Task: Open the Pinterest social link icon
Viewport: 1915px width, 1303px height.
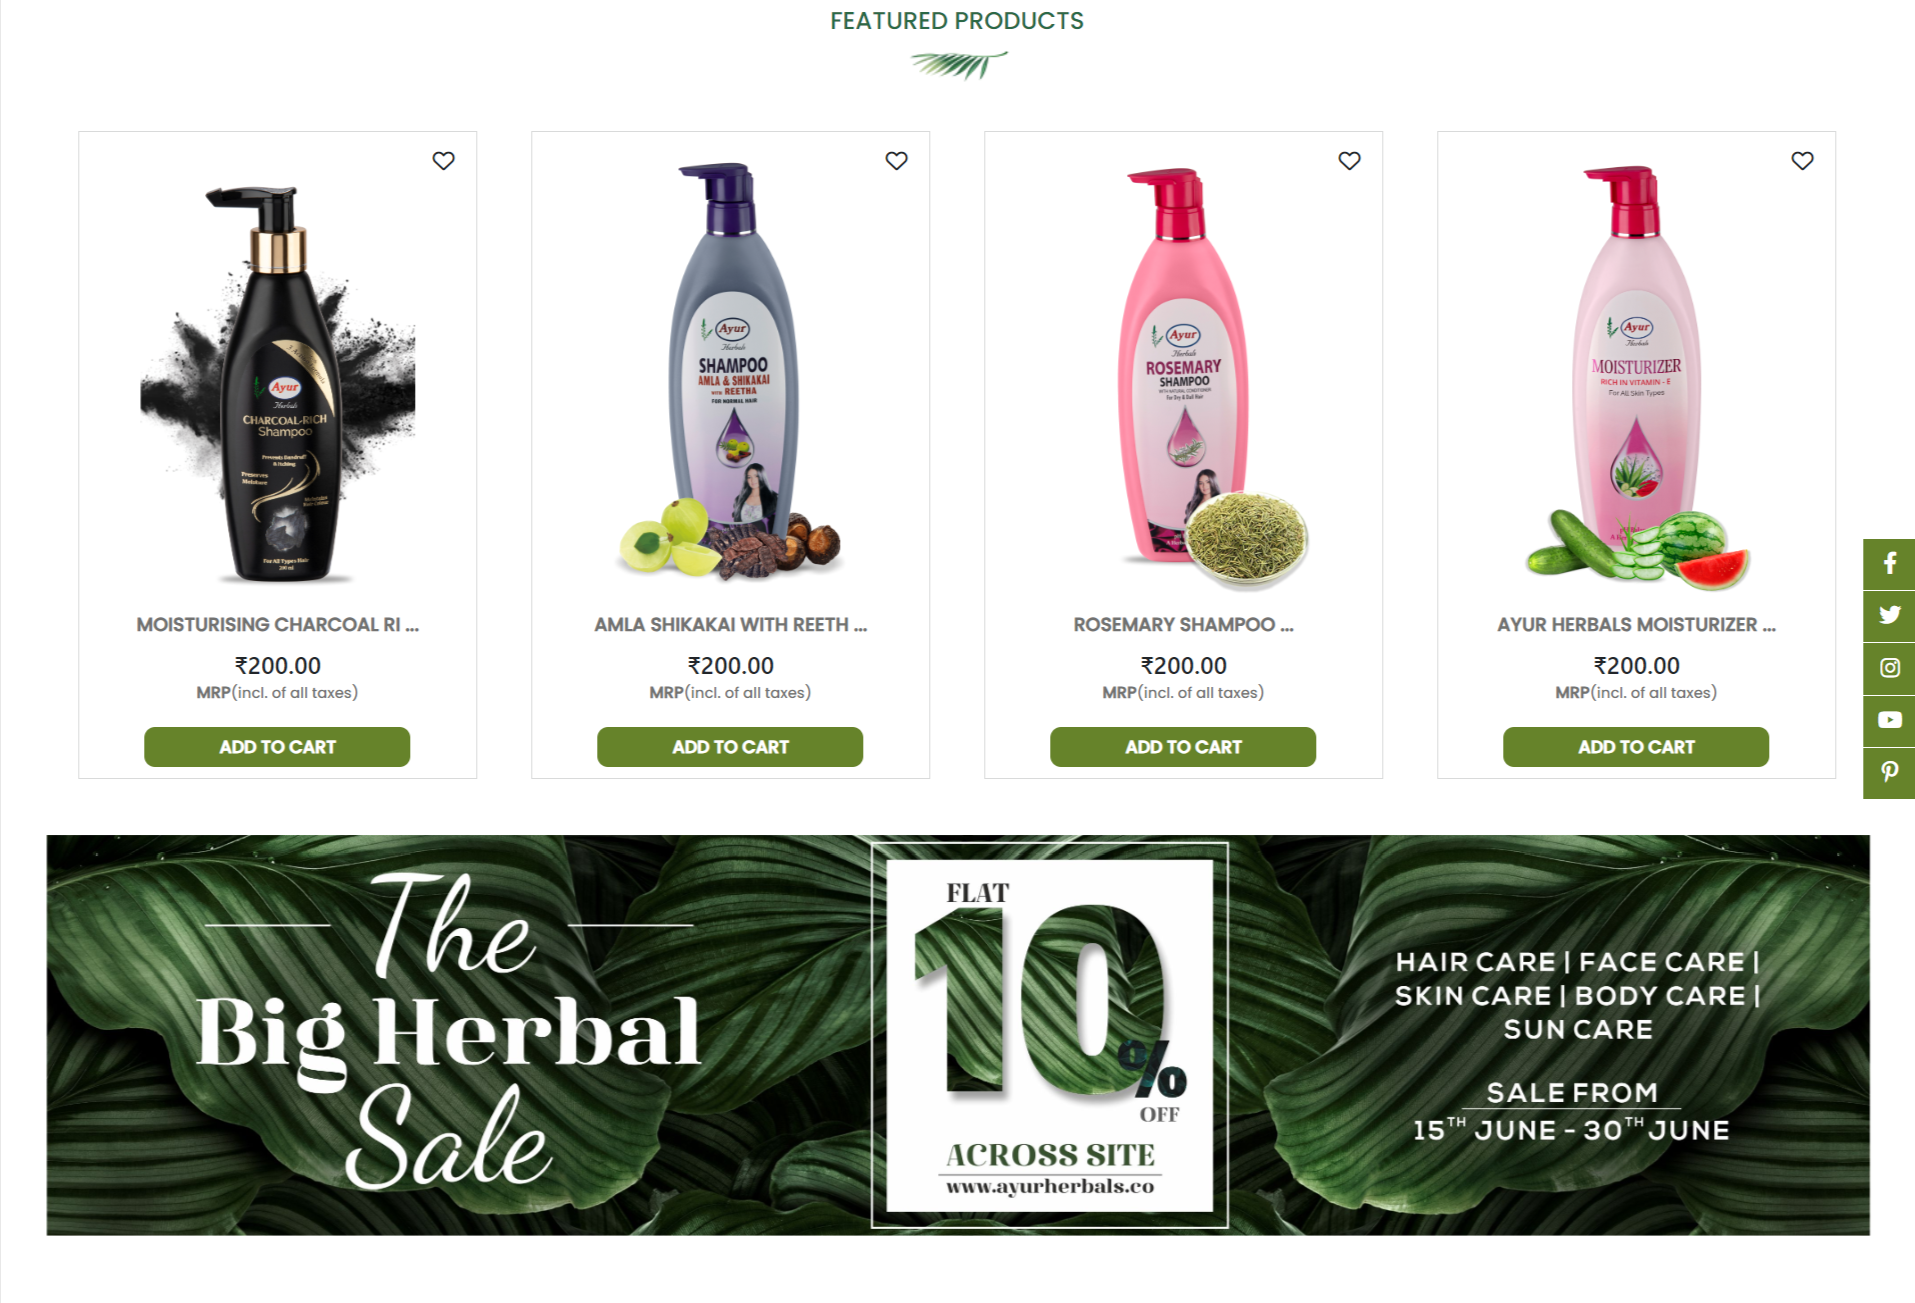Action: point(1889,772)
